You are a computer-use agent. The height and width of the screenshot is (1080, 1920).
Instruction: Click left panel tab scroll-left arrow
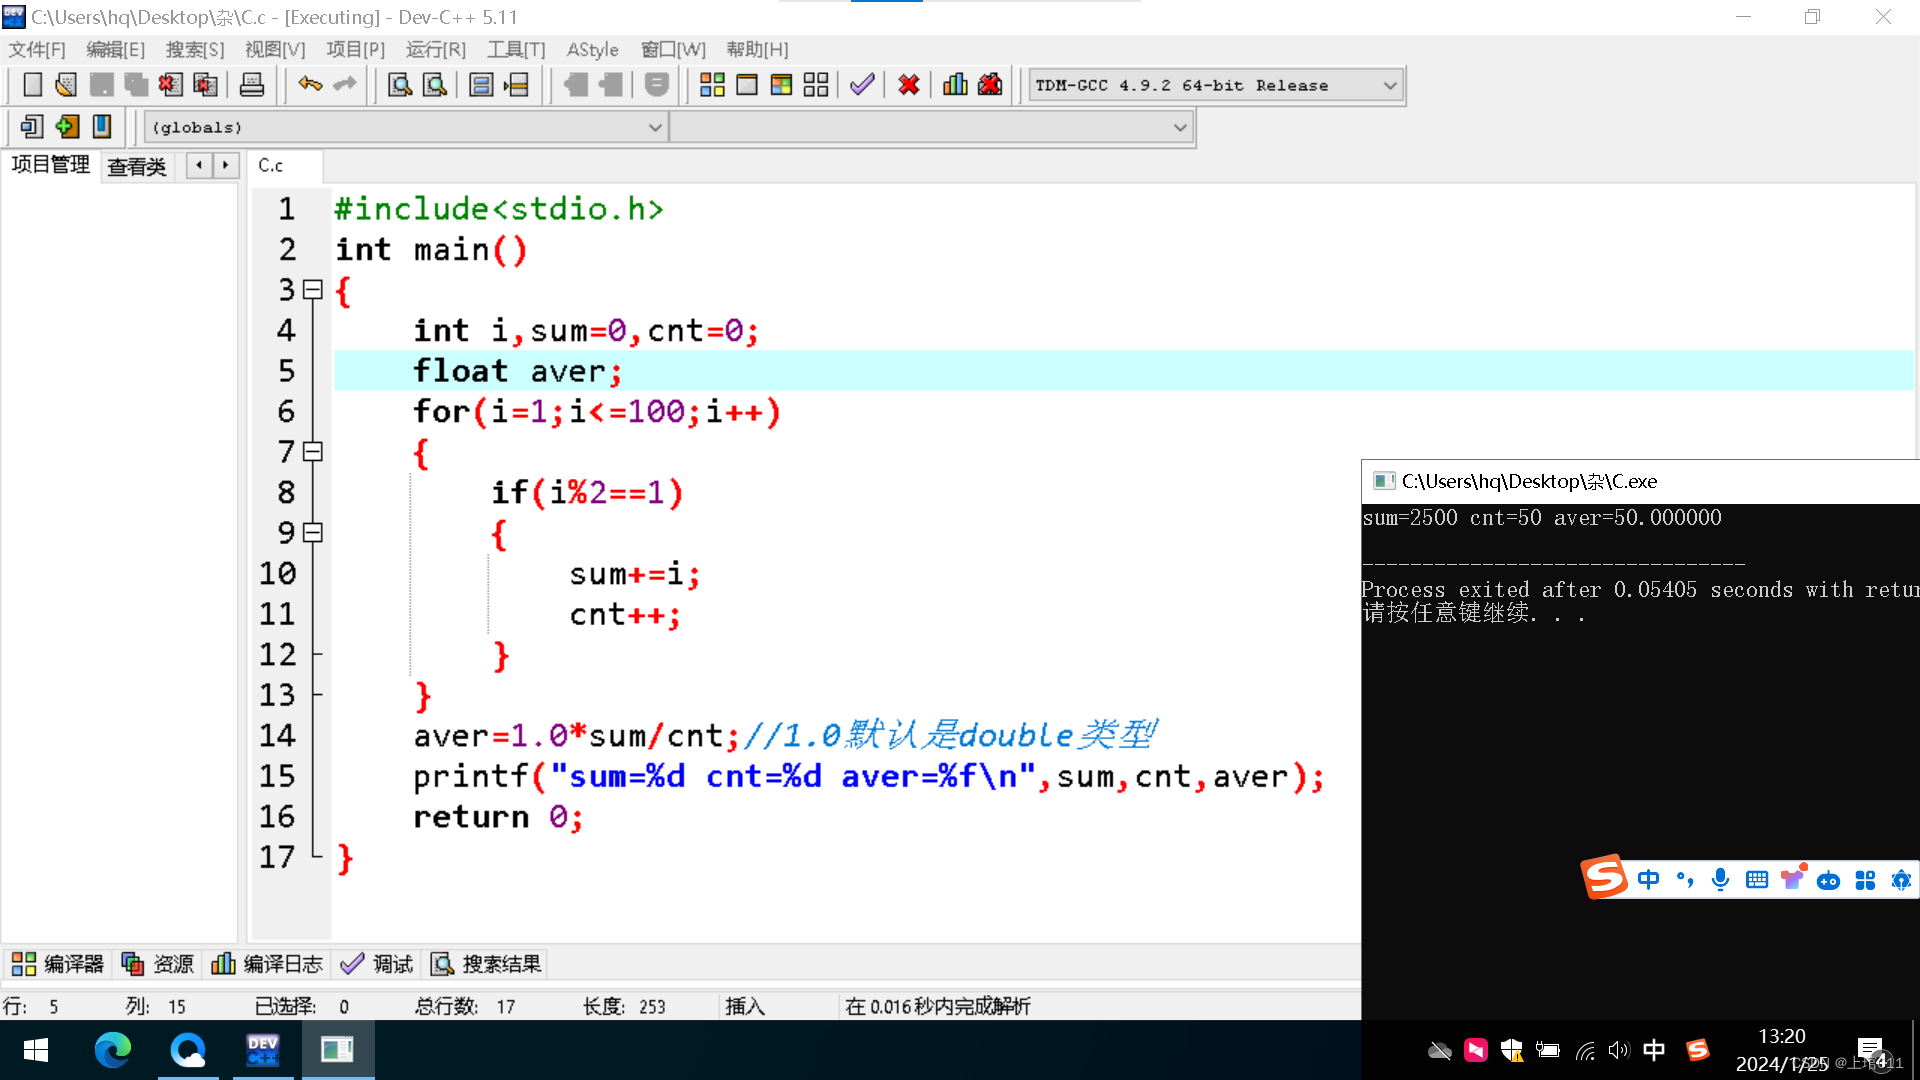199,165
